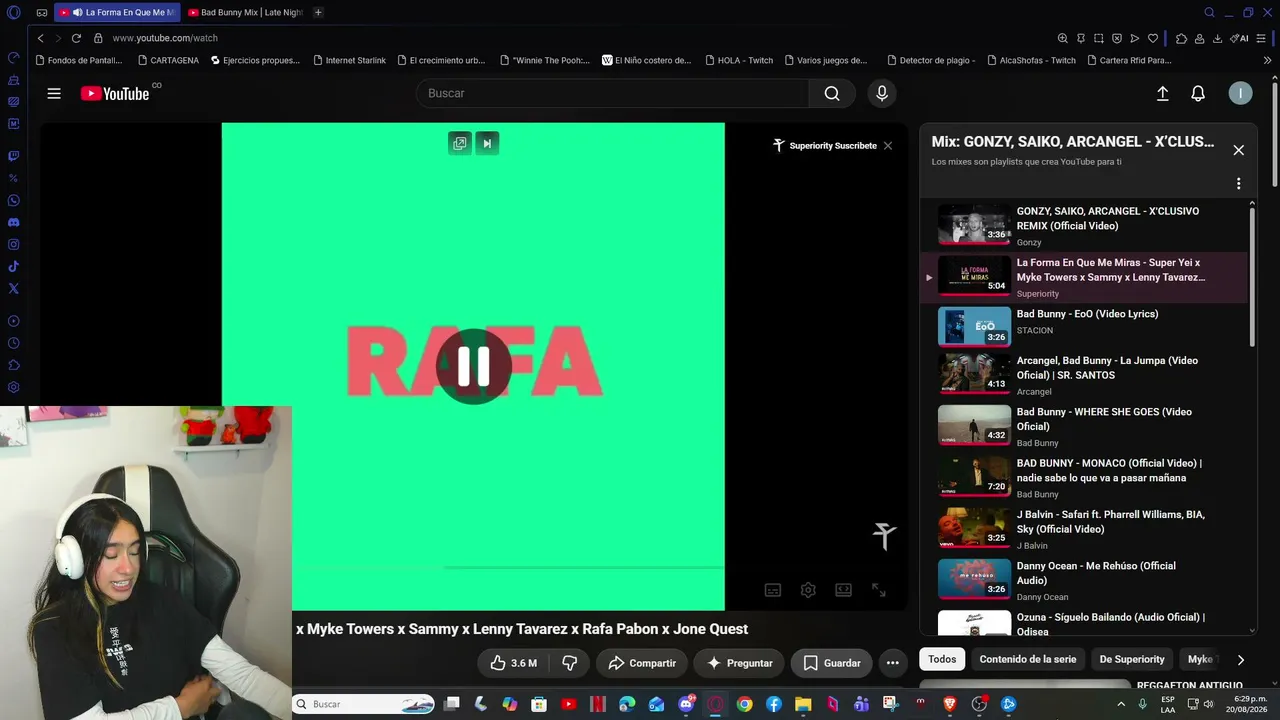Pop out the video with the detach icon
The width and height of the screenshot is (1280, 720).
(460, 143)
